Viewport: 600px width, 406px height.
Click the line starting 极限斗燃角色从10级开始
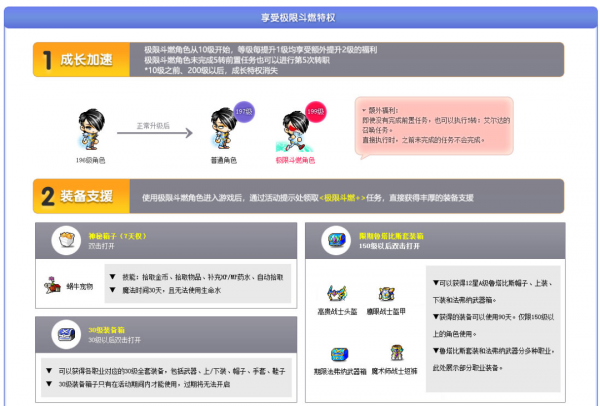pyautogui.click(x=261, y=50)
